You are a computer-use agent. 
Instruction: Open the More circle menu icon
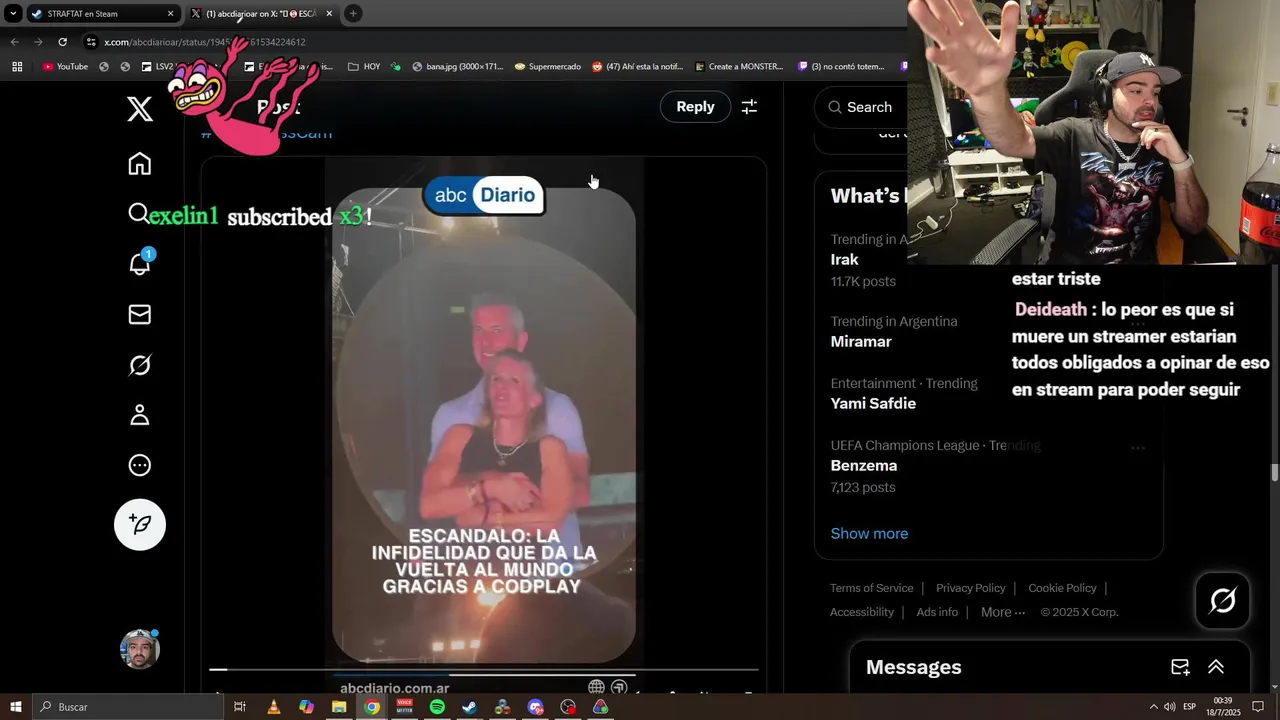click(x=140, y=465)
